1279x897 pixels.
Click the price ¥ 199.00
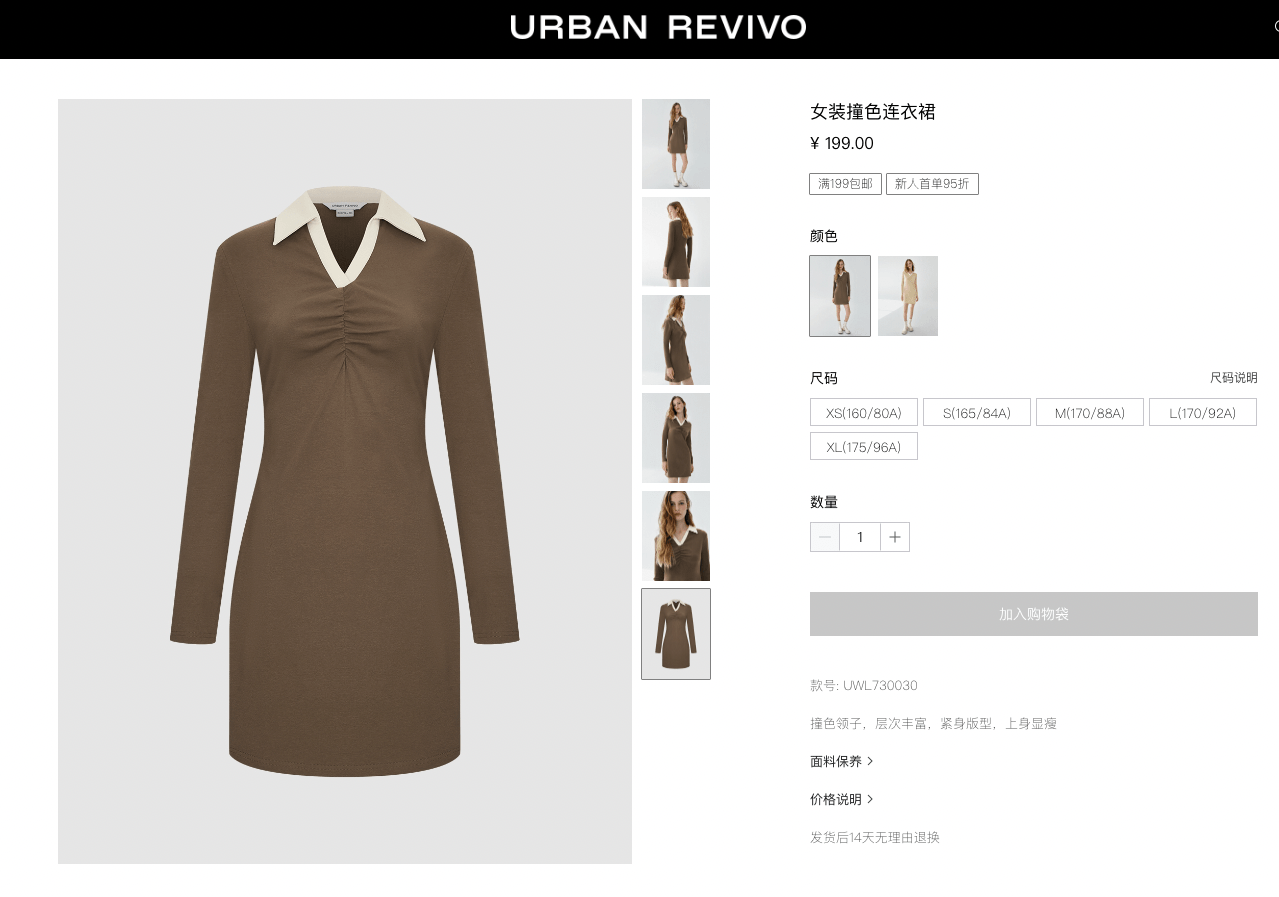coord(842,143)
